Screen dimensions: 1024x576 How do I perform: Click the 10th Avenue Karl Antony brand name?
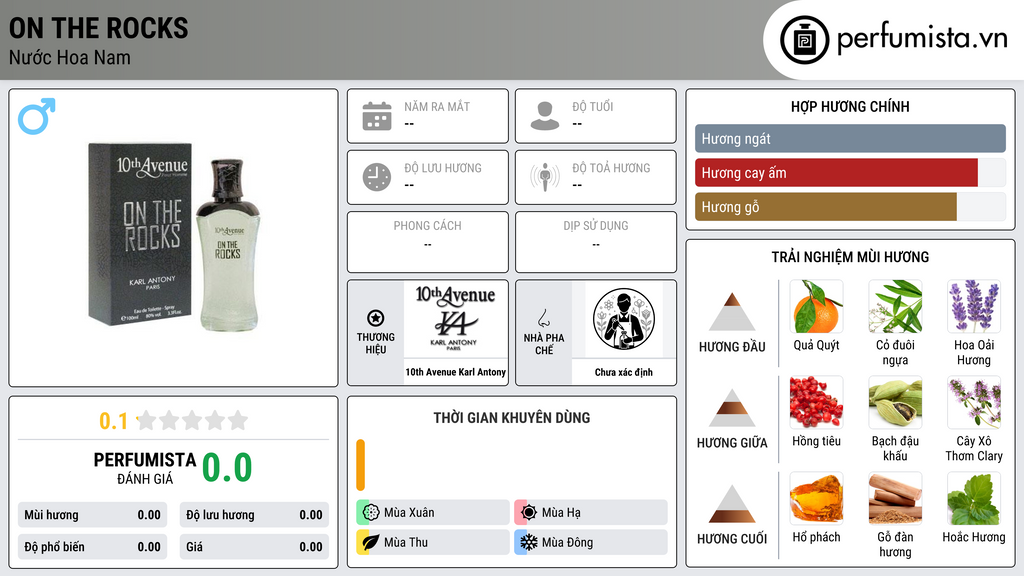(x=456, y=372)
